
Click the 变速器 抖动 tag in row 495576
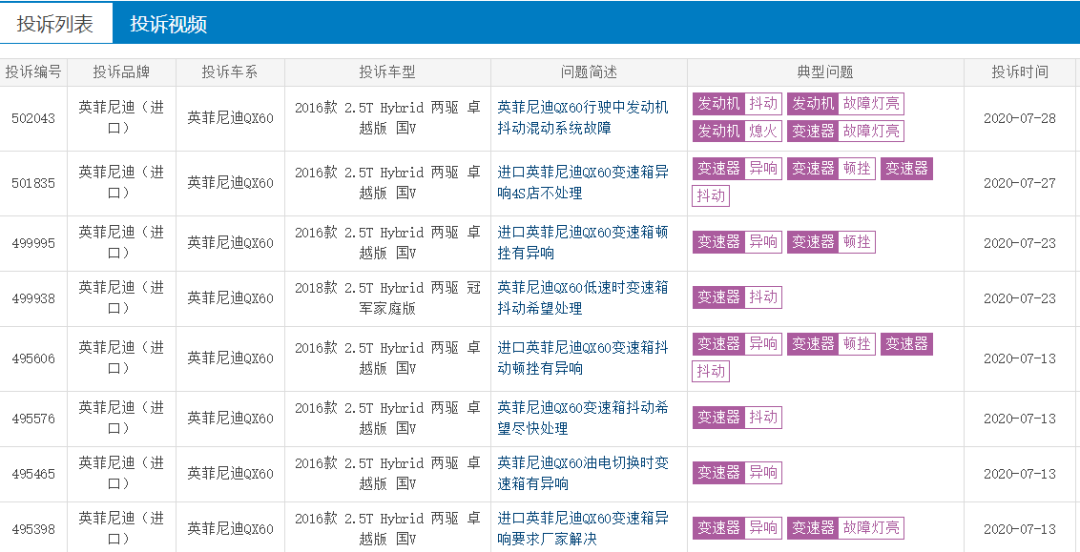coord(737,418)
